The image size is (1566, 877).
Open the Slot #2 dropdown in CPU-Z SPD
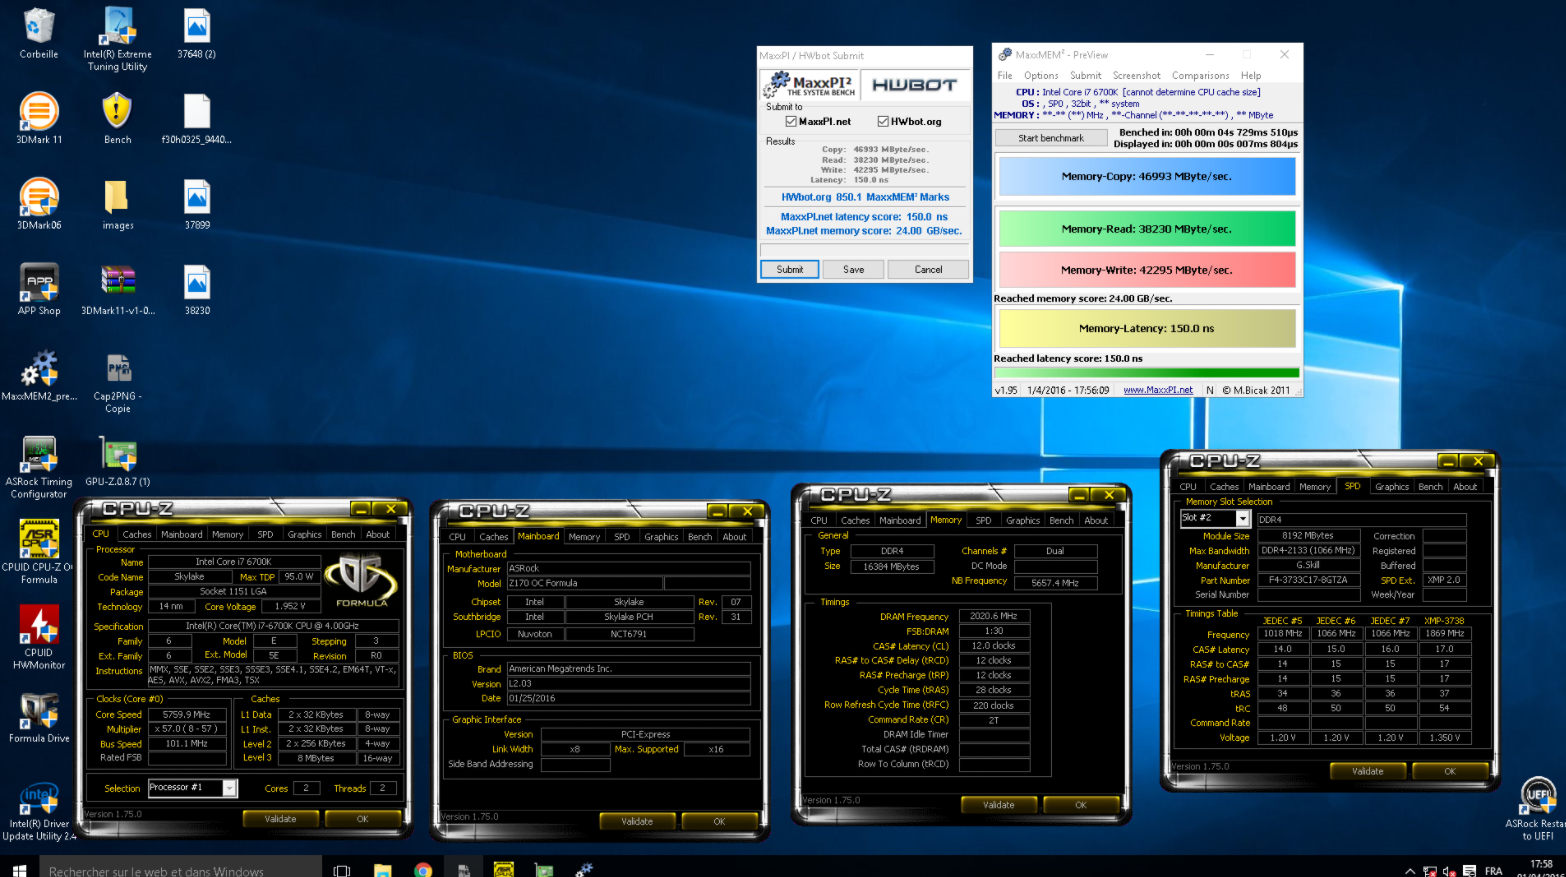(1242, 518)
